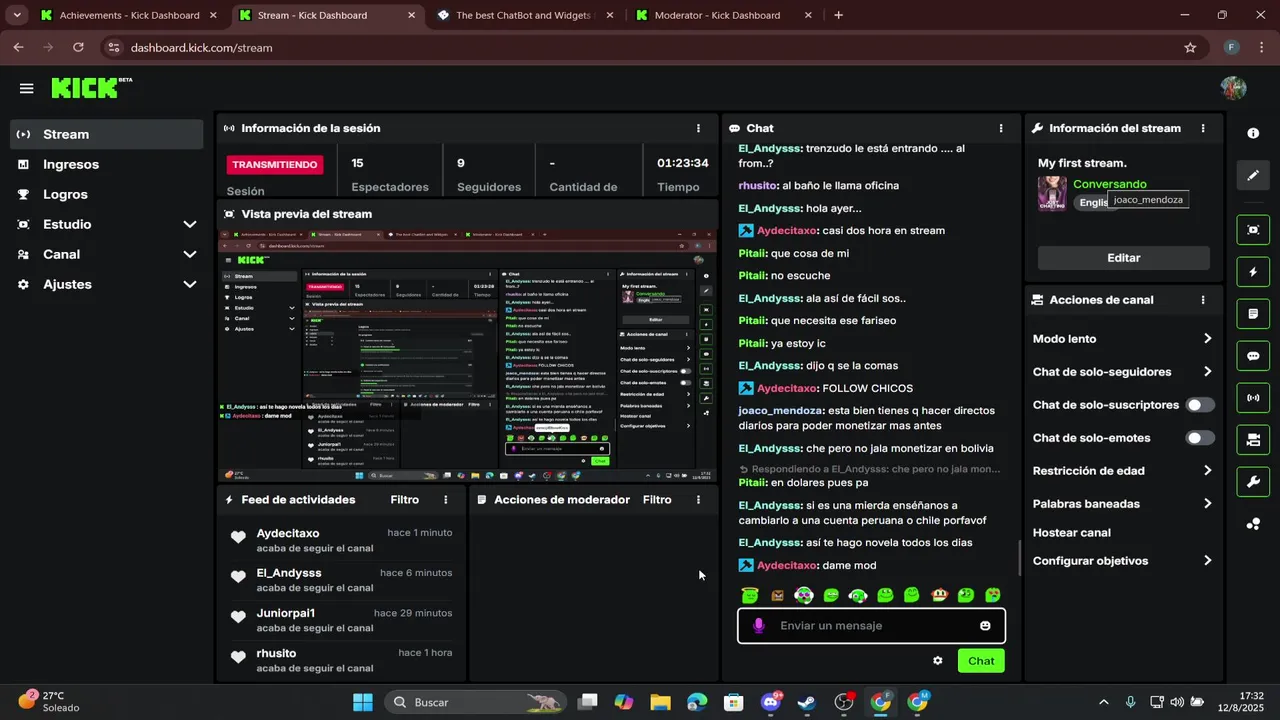Open the emoji picker in message box
Screen dimensions: 1280x720
tap(985, 626)
